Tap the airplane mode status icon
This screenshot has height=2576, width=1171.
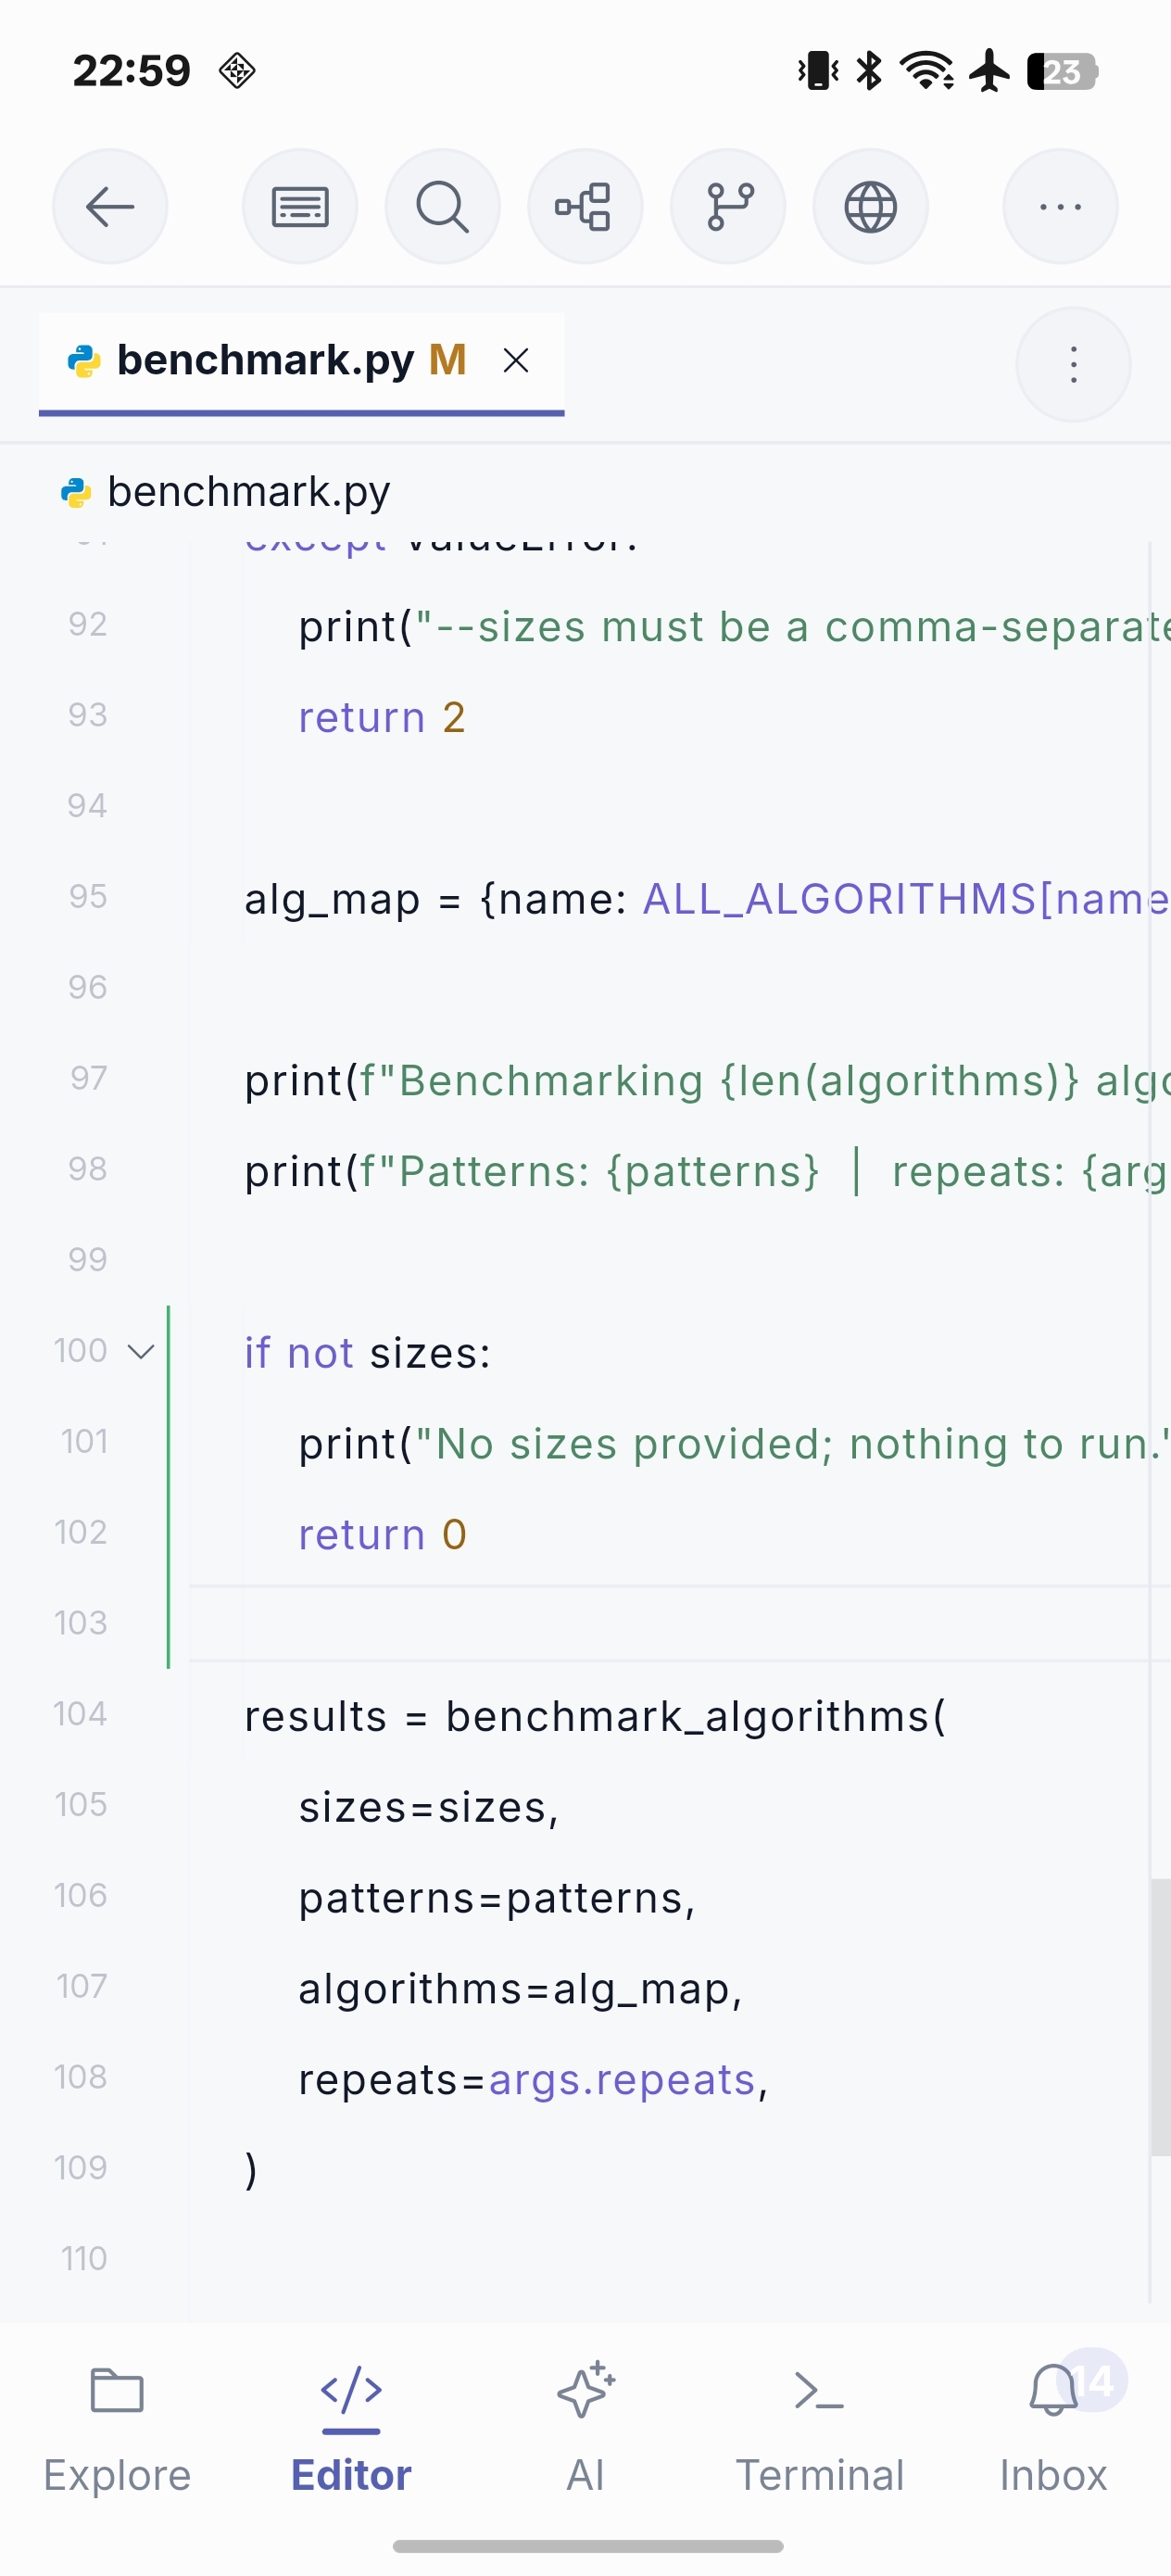coord(990,71)
